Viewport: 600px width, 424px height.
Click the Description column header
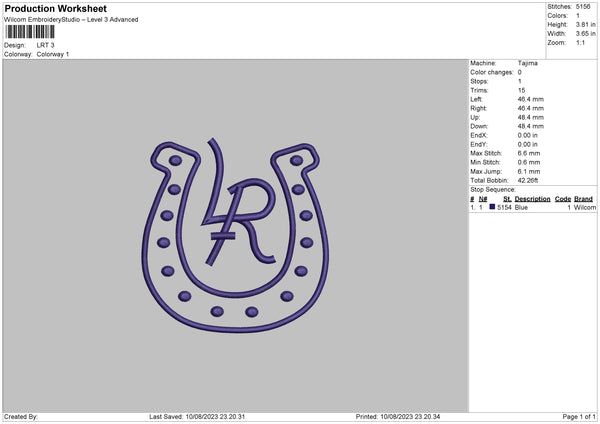click(532, 199)
